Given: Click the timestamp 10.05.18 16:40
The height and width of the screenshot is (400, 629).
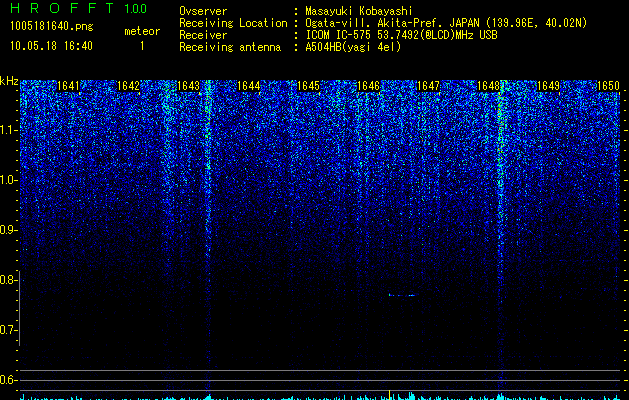Looking at the screenshot, I should coord(51,46).
